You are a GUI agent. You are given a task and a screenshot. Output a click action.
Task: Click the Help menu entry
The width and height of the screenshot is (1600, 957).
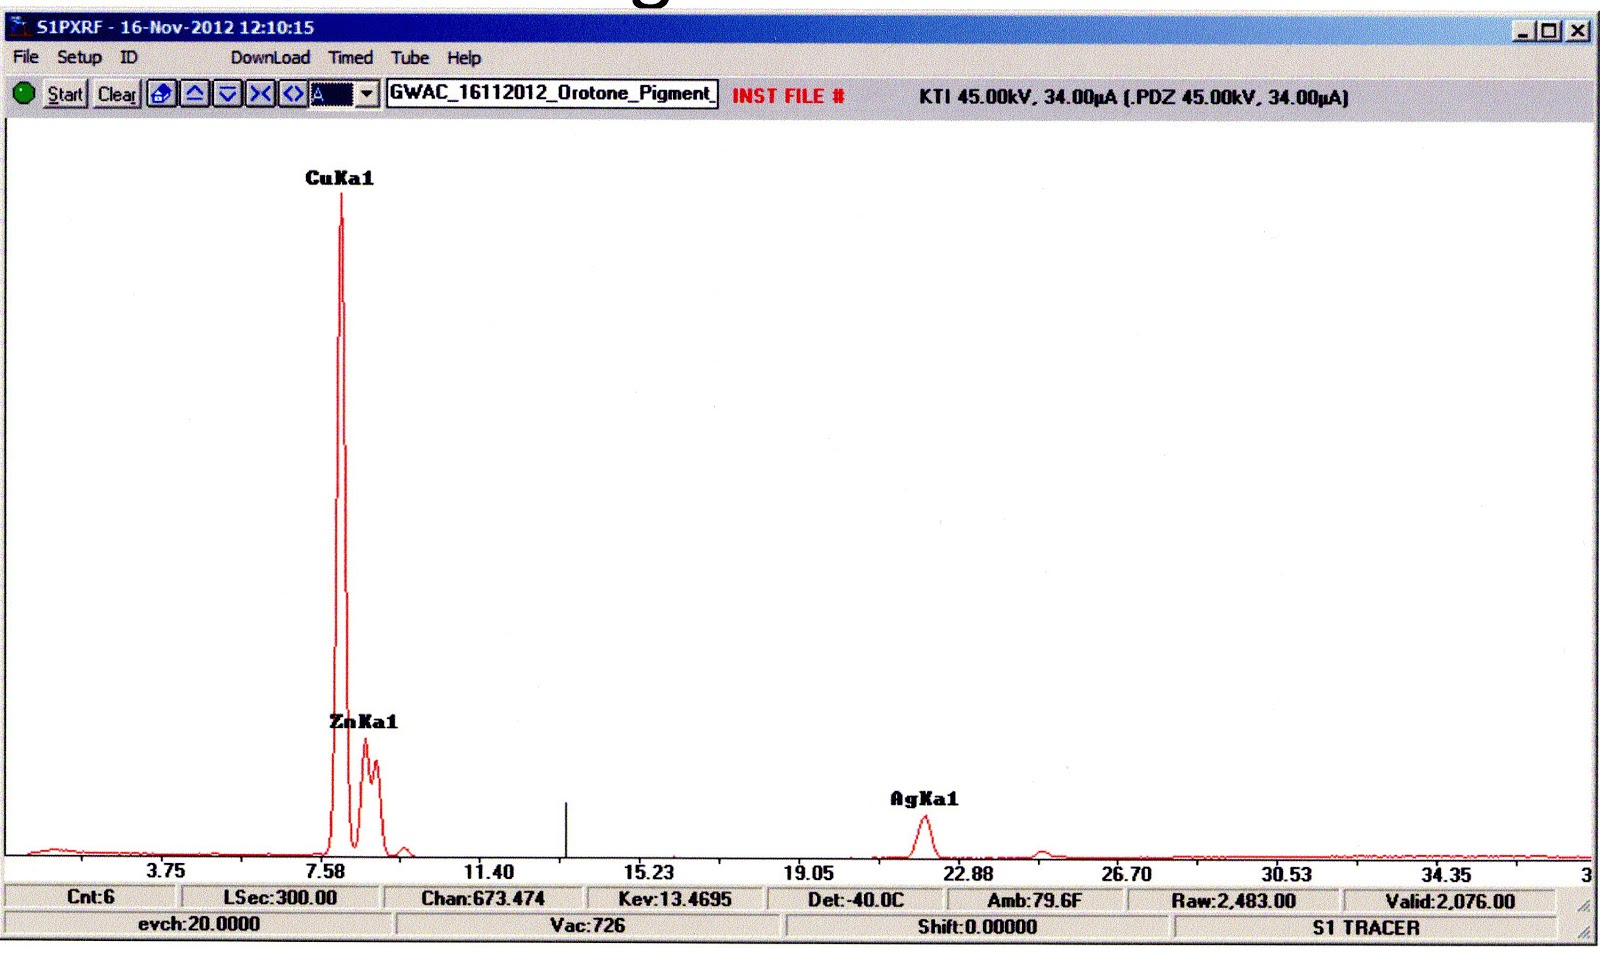point(464,57)
